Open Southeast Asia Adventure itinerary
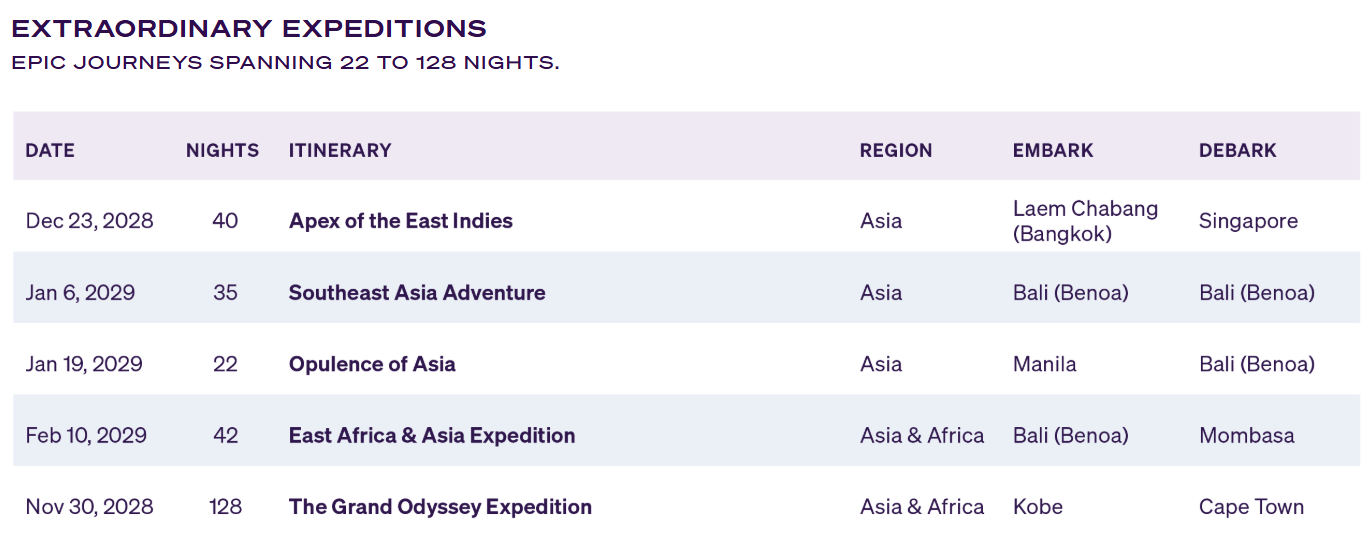 pyautogui.click(x=417, y=293)
